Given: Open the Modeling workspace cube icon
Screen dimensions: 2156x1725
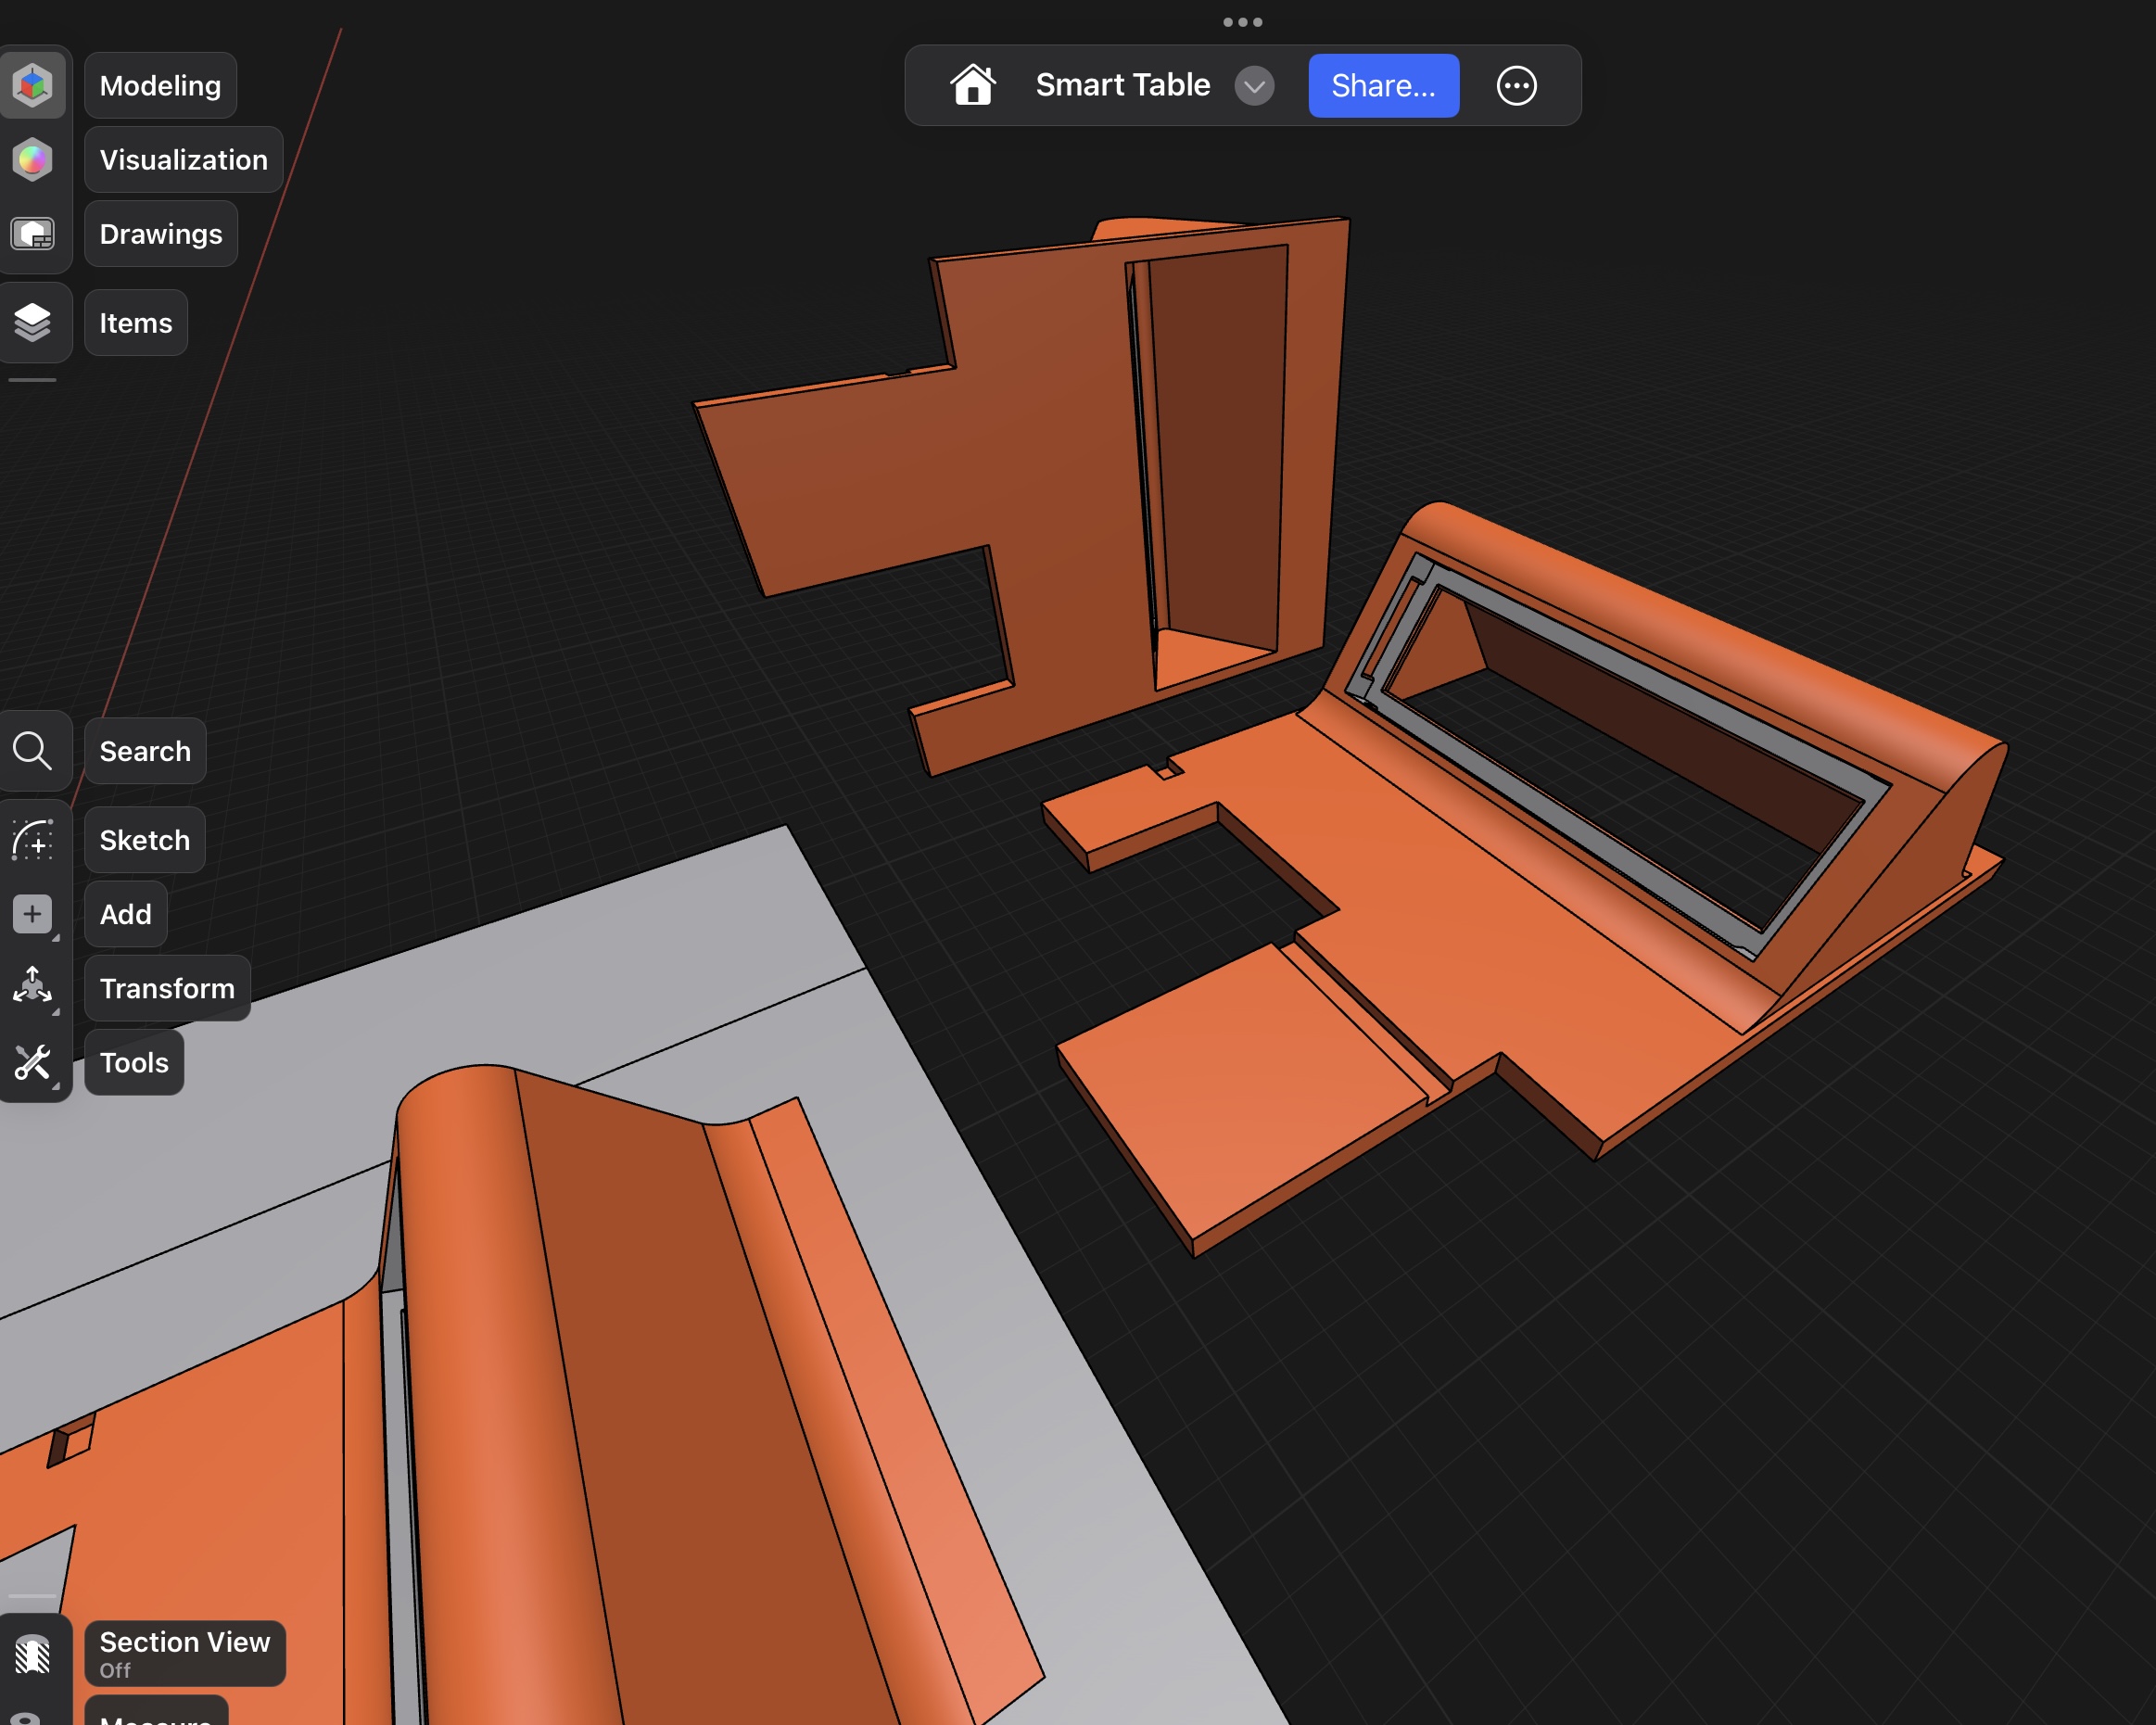Looking at the screenshot, I should tap(33, 85).
